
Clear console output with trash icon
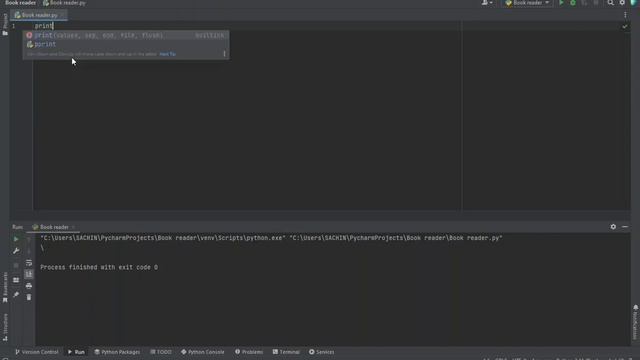[29, 297]
